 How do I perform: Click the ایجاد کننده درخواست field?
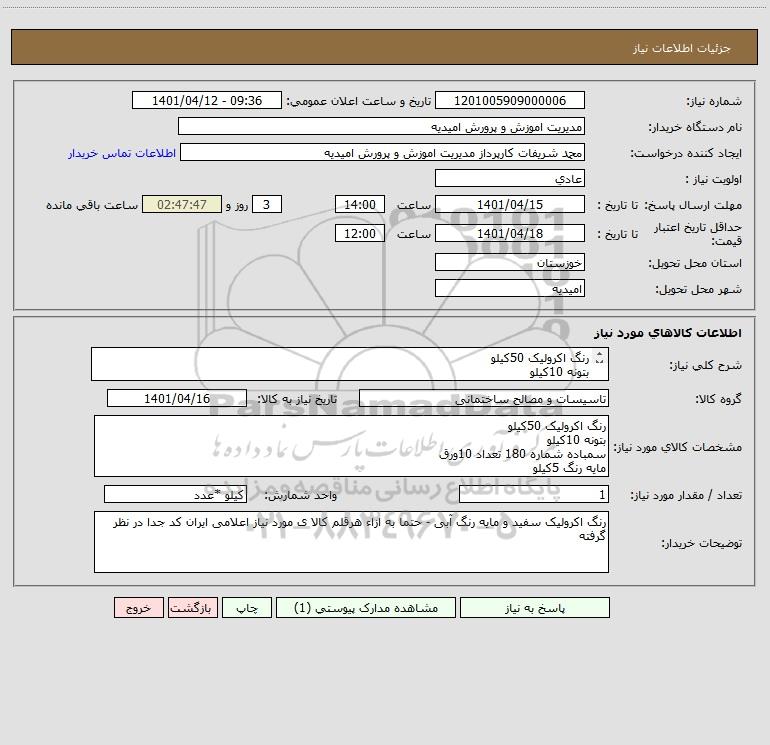(x=382, y=153)
